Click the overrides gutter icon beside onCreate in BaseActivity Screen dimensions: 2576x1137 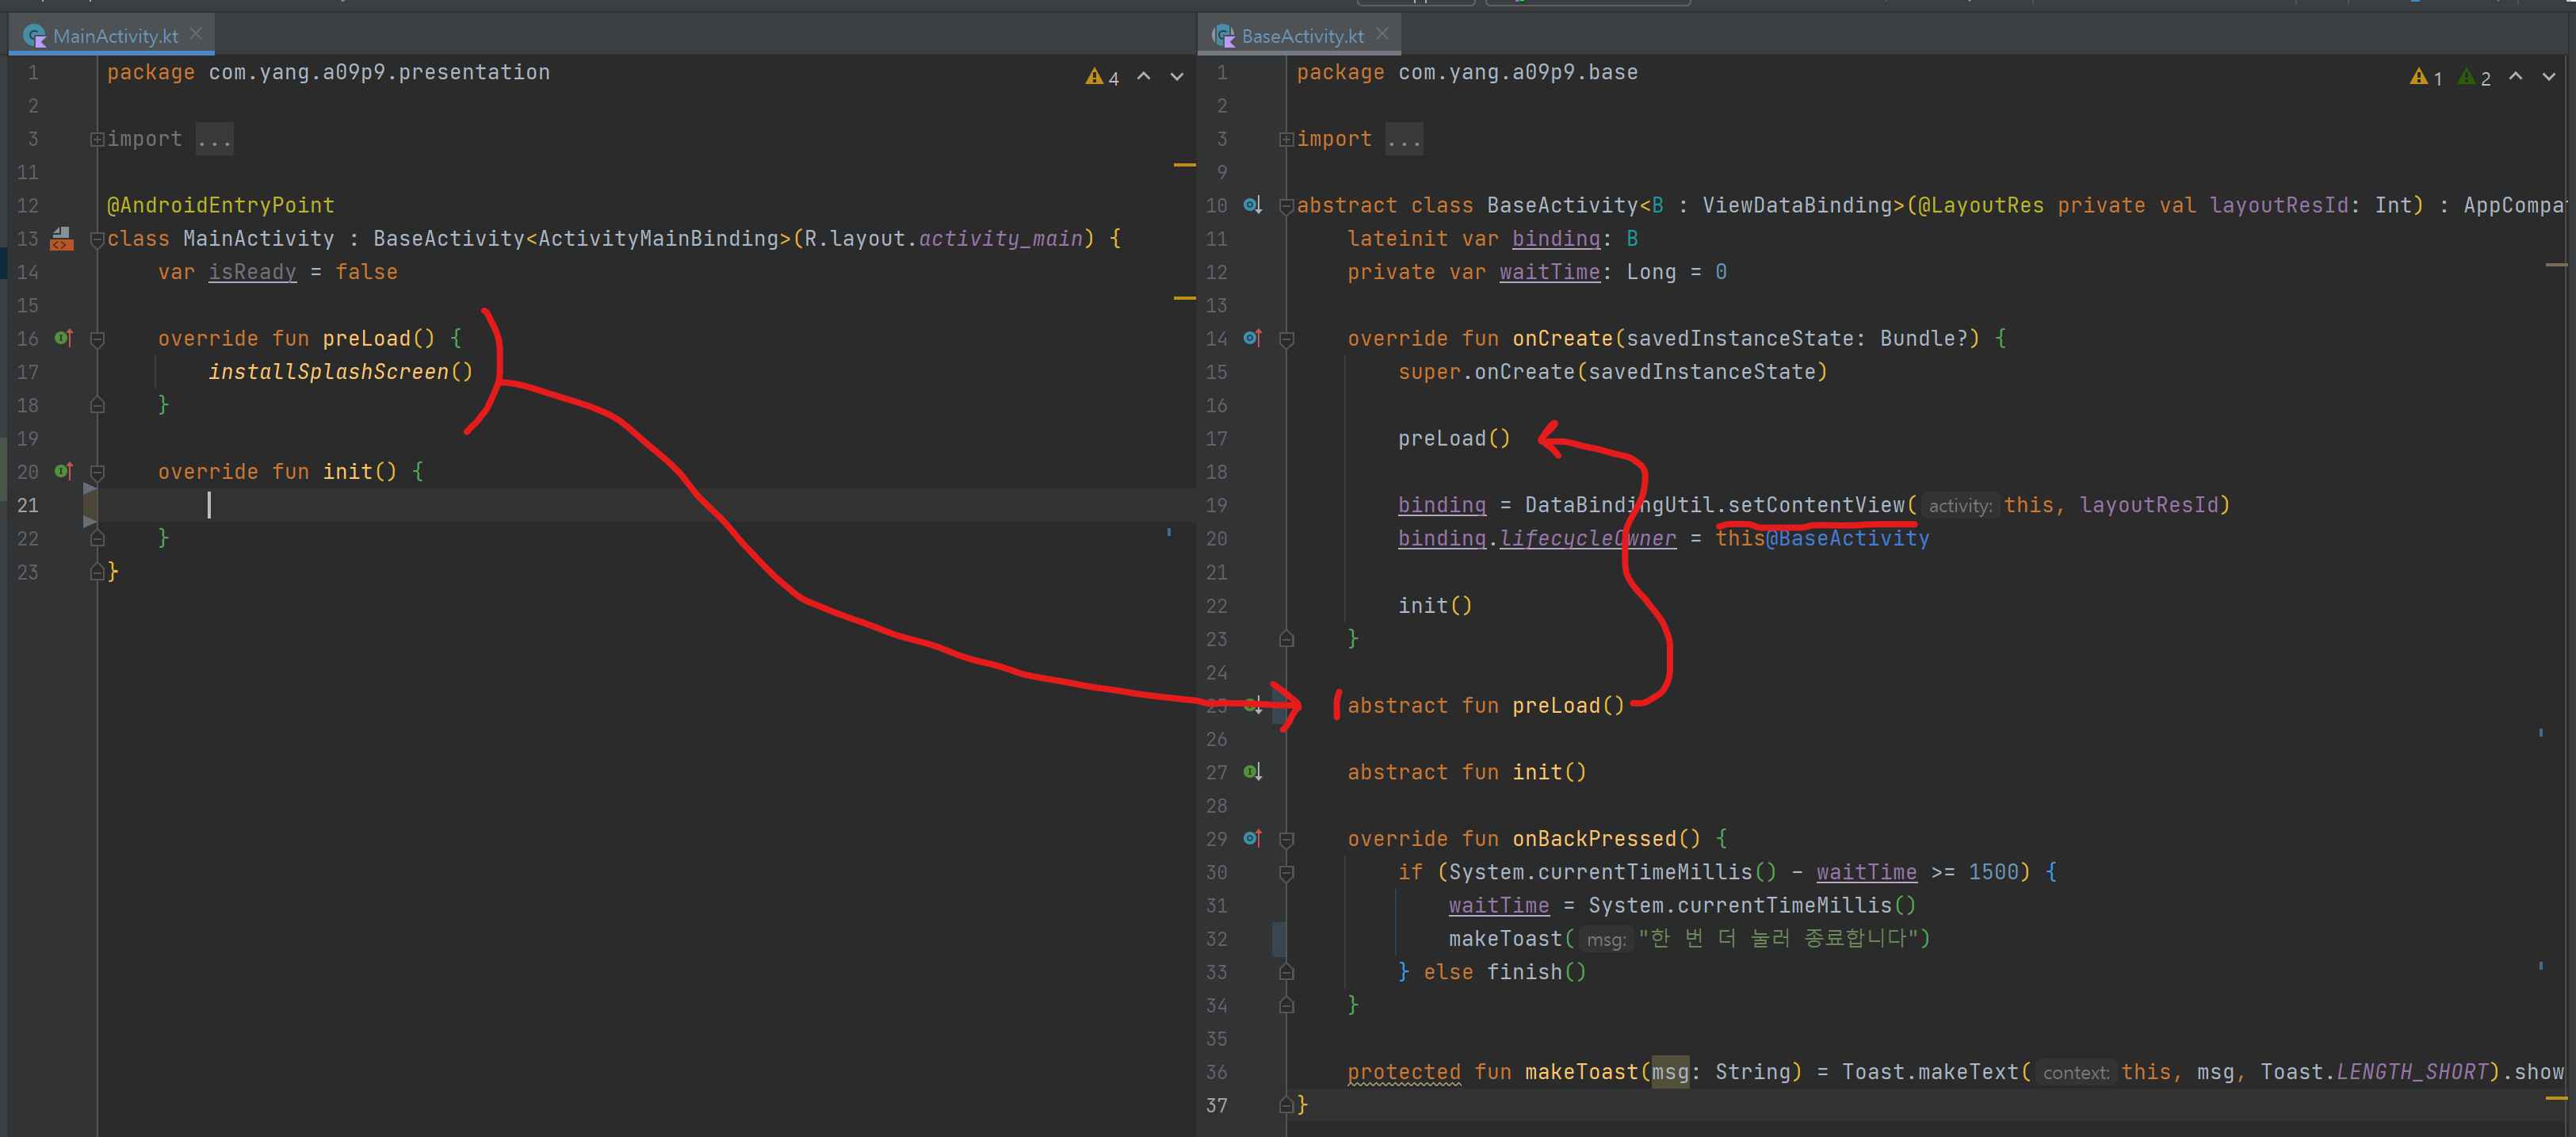pos(1252,338)
